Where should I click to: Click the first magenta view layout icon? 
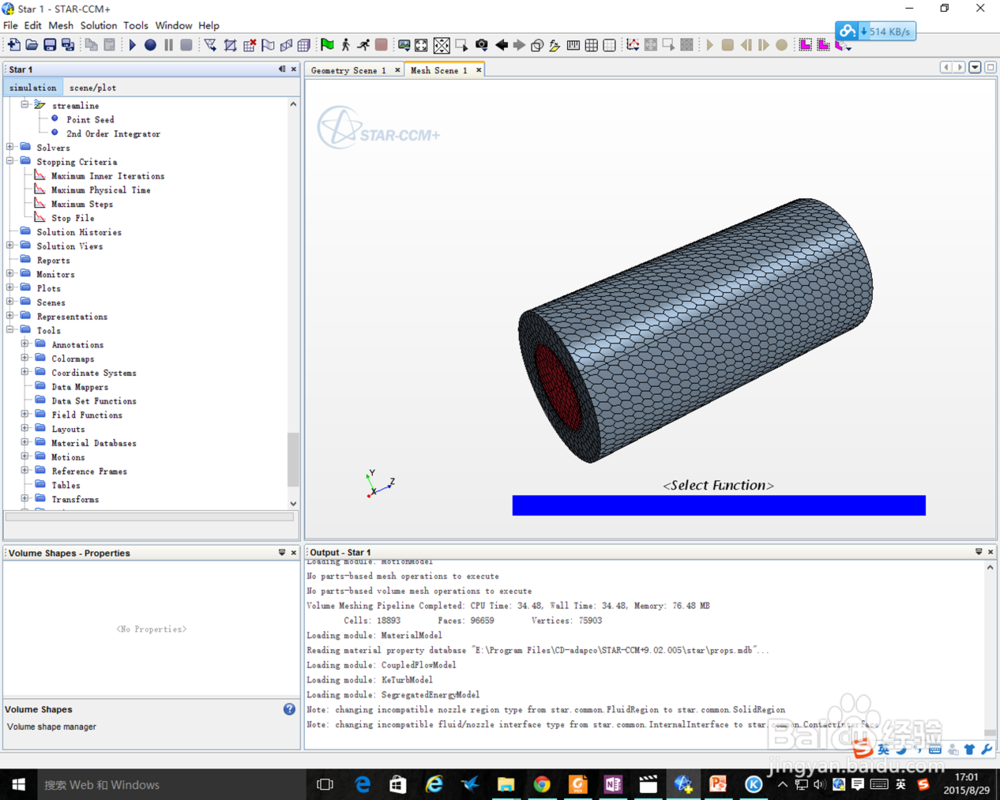pyautogui.click(x=805, y=45)
